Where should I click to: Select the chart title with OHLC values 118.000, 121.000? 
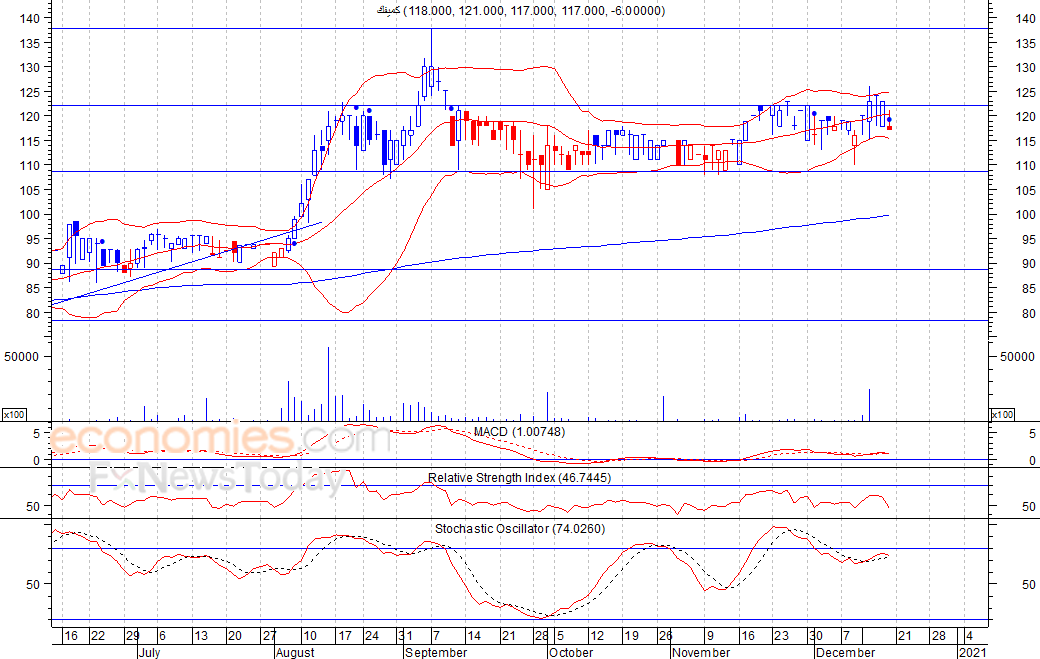521,11
